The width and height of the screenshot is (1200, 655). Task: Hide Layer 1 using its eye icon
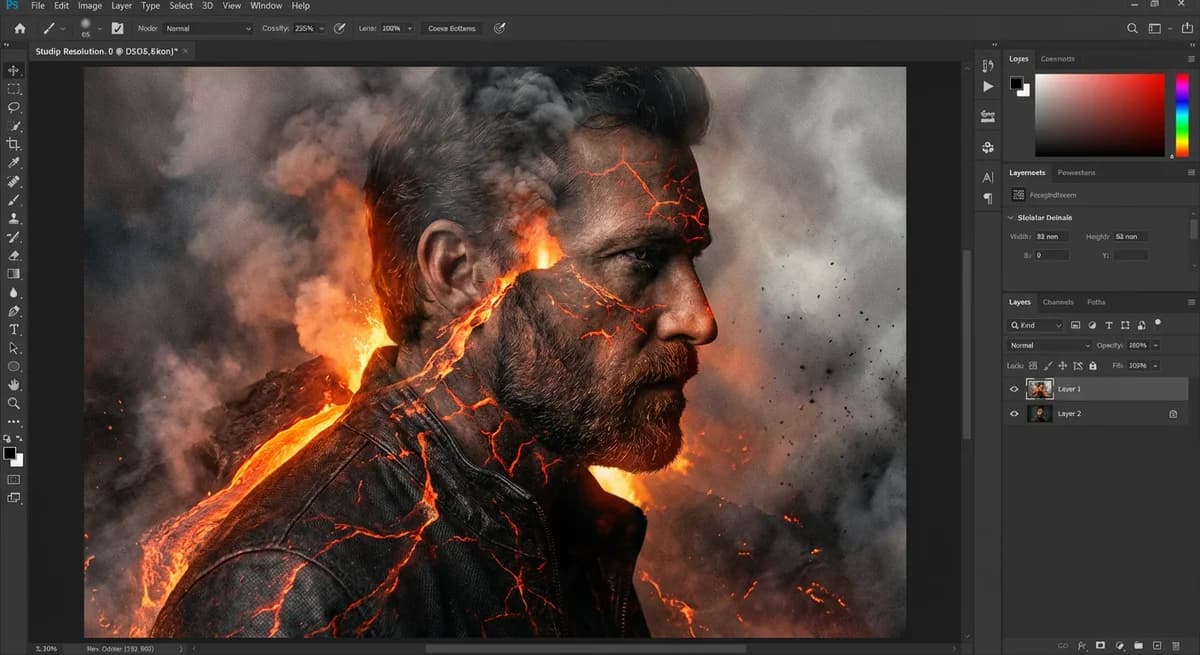(x=1014, y=389)
